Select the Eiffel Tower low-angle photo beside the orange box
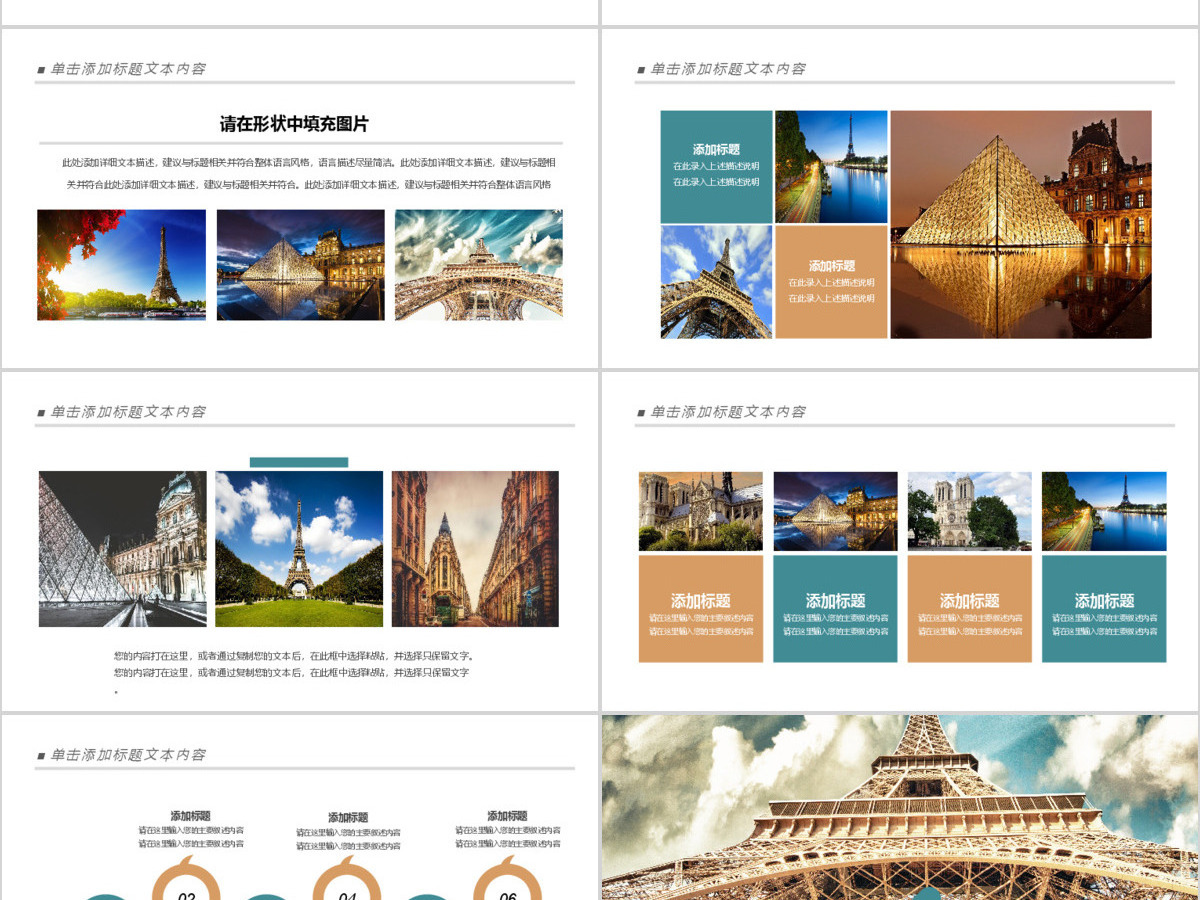This screenshot has width=1200, height=900. click(x=716, y=282)
